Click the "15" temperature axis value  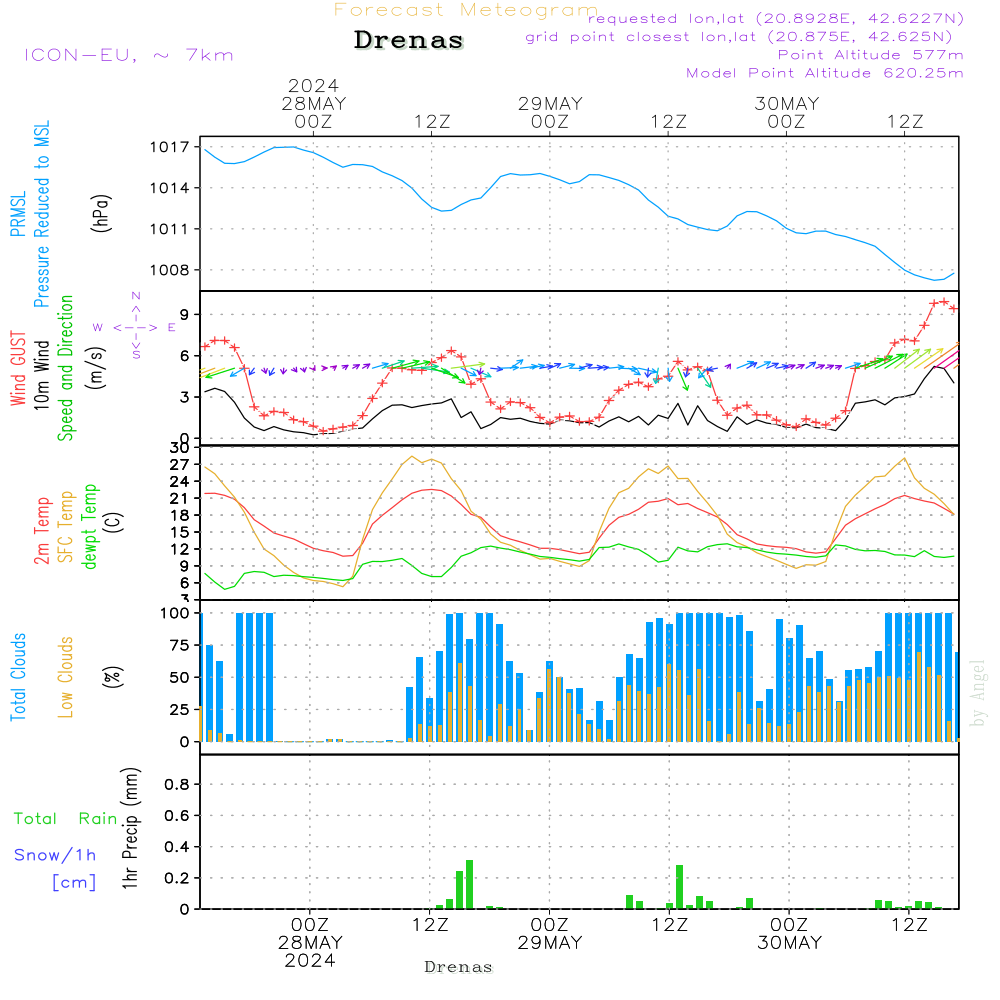point(180,533)
